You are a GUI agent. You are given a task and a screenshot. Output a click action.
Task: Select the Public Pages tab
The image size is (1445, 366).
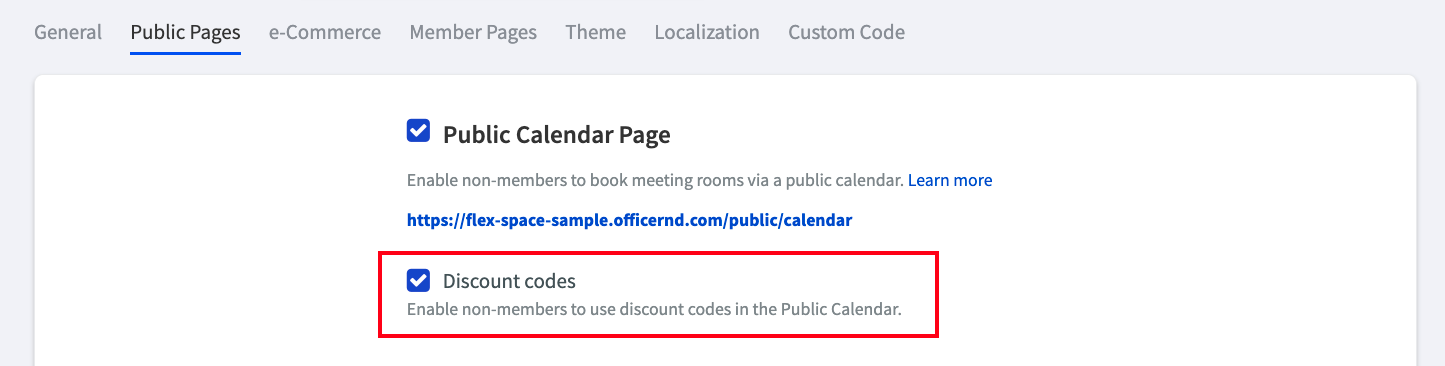coord(185,32)
